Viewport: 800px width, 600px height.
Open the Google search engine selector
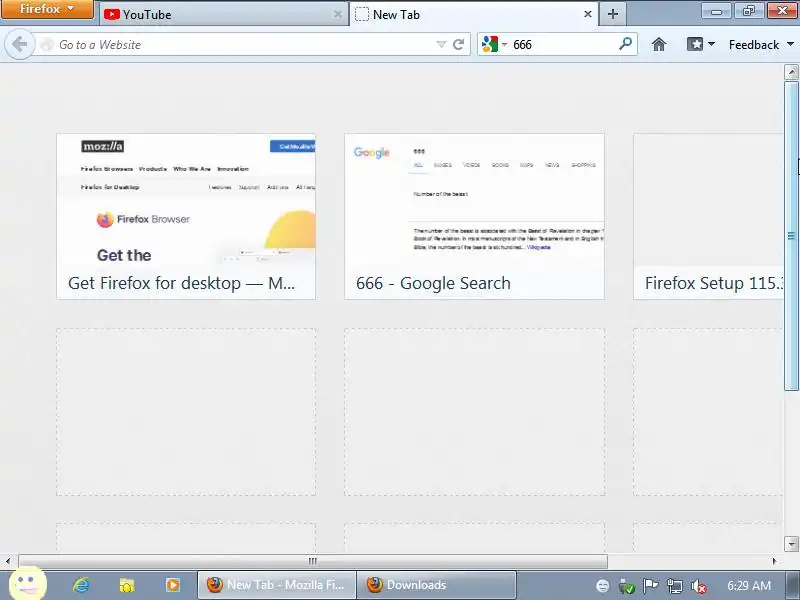[493, 44]
